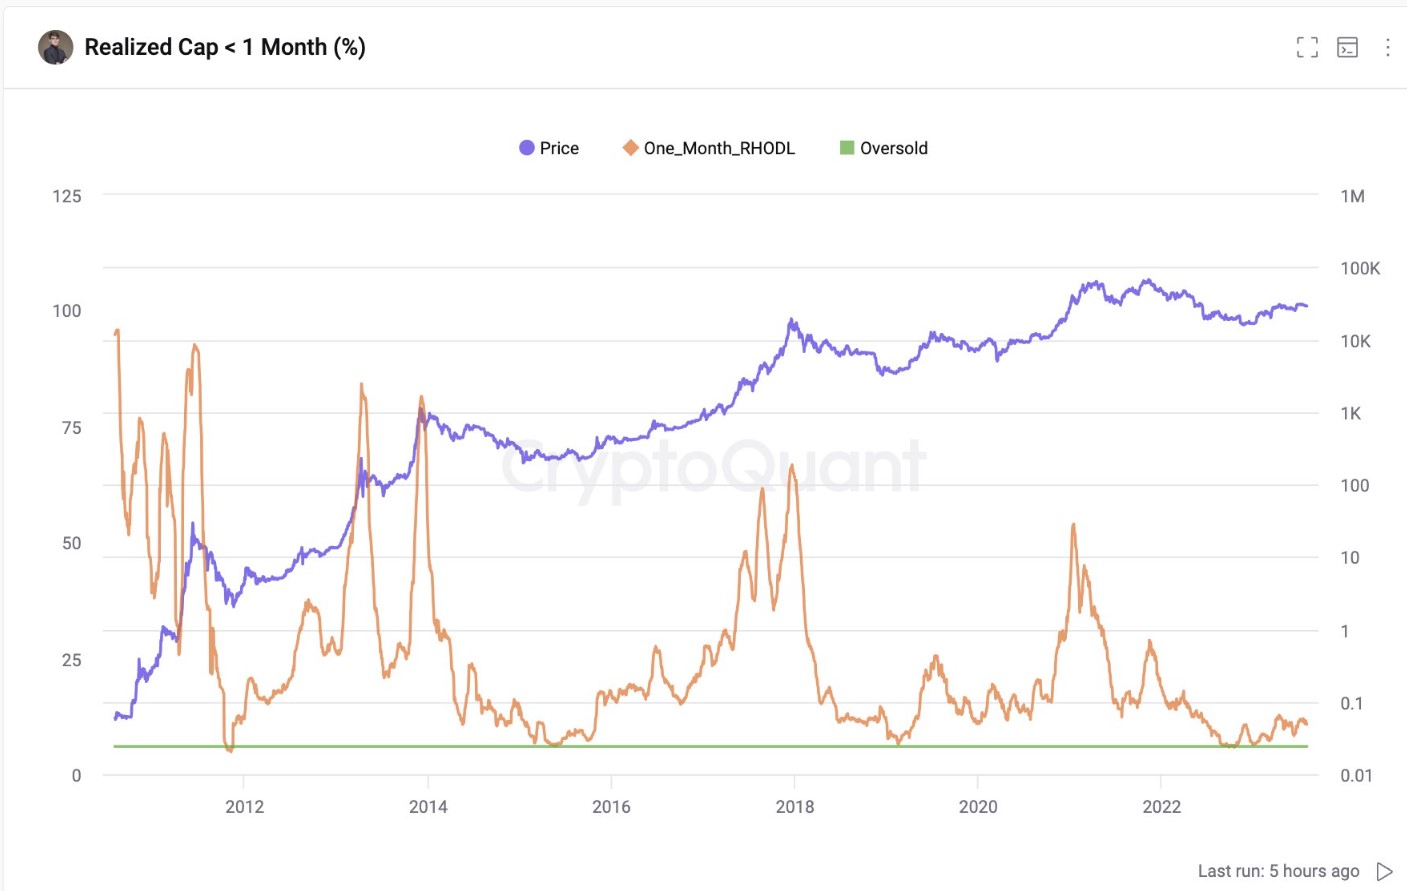1407x891 pixels.
Task: Click the green Oversold square icon
Action: click(845, 147)
